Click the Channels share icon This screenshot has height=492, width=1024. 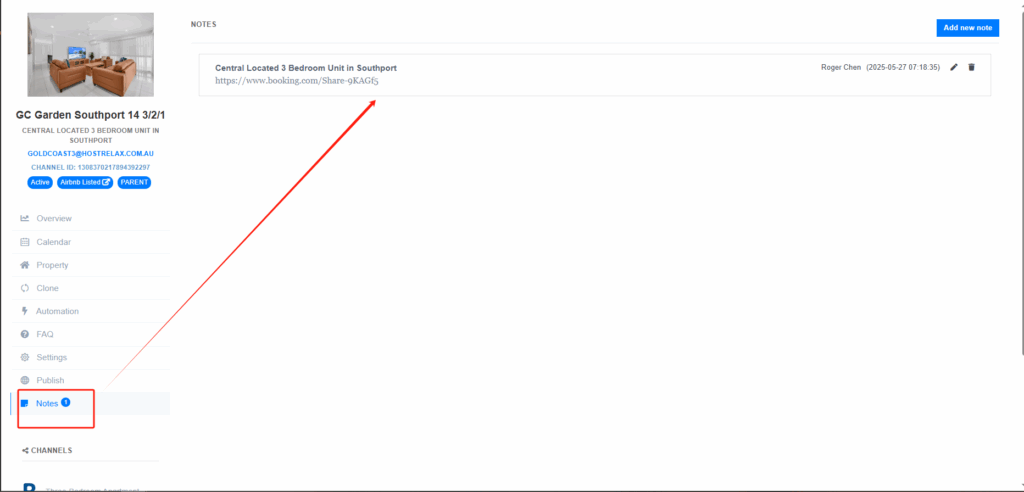click(x=25, y=450)
